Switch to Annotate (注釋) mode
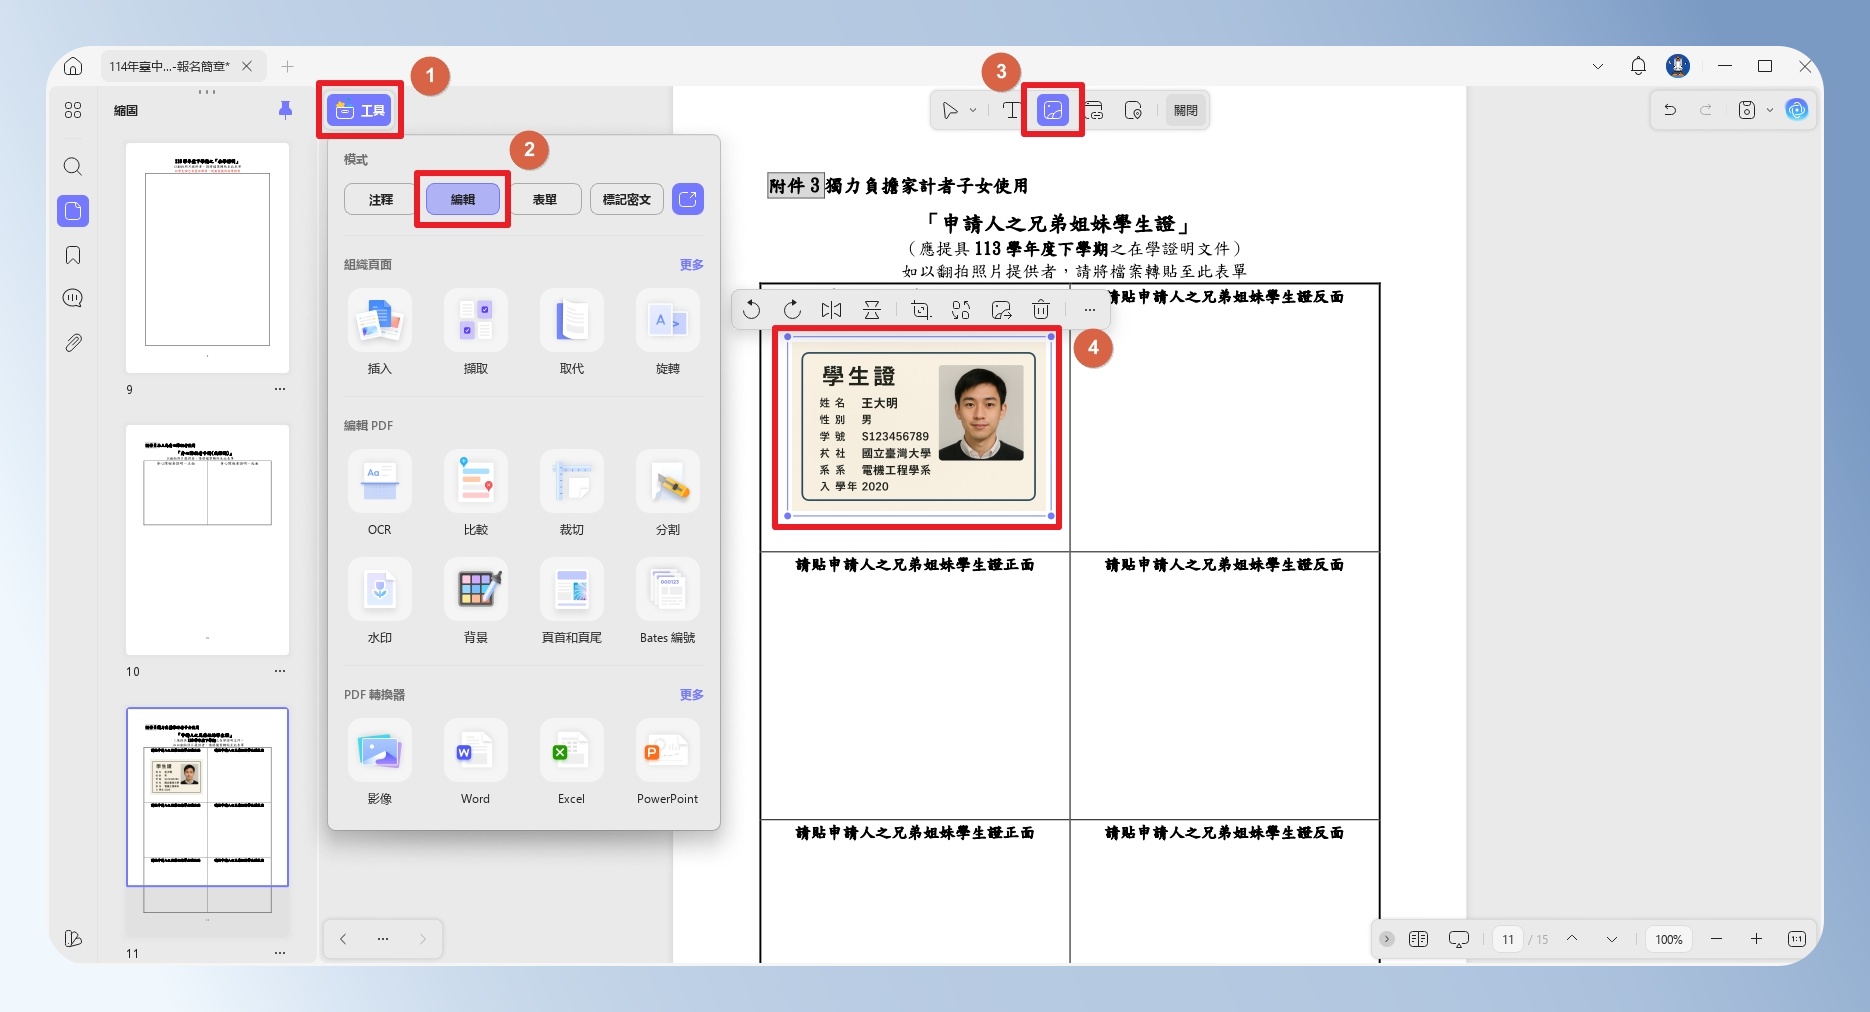 tap(381, 199)
